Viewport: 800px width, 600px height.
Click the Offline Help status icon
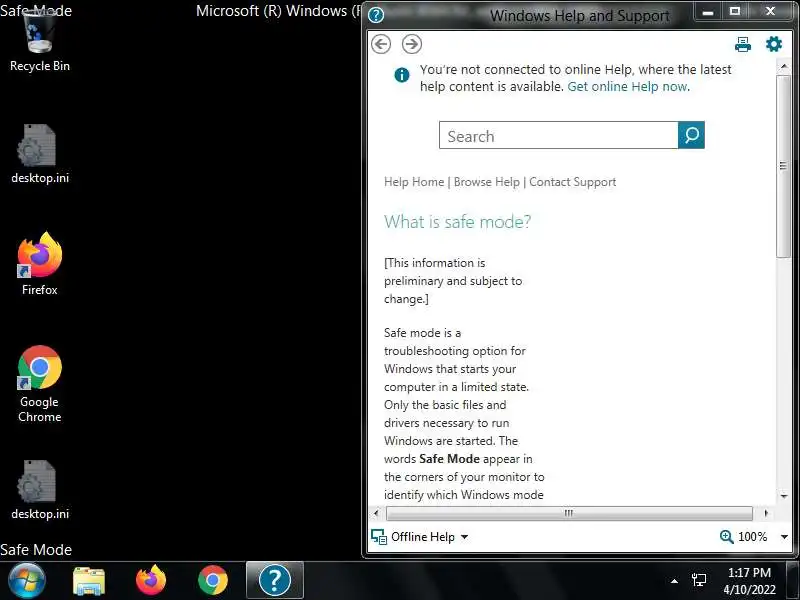(x=379, y=537)
